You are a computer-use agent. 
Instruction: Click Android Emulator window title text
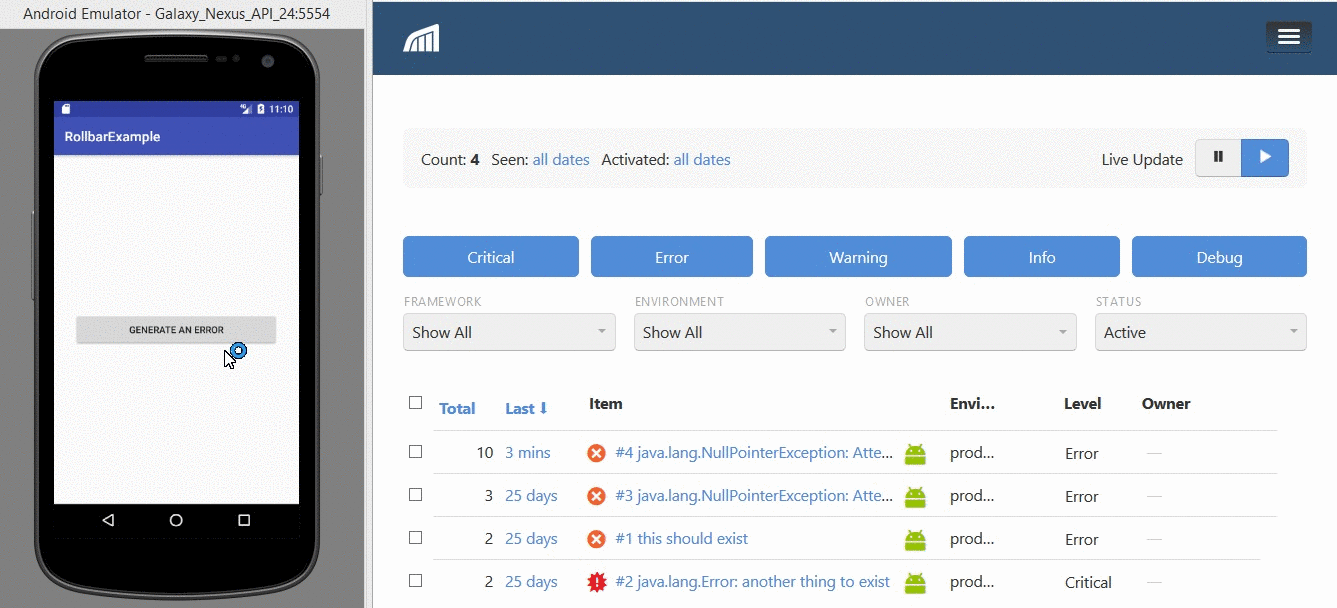[x=177, y=14]
